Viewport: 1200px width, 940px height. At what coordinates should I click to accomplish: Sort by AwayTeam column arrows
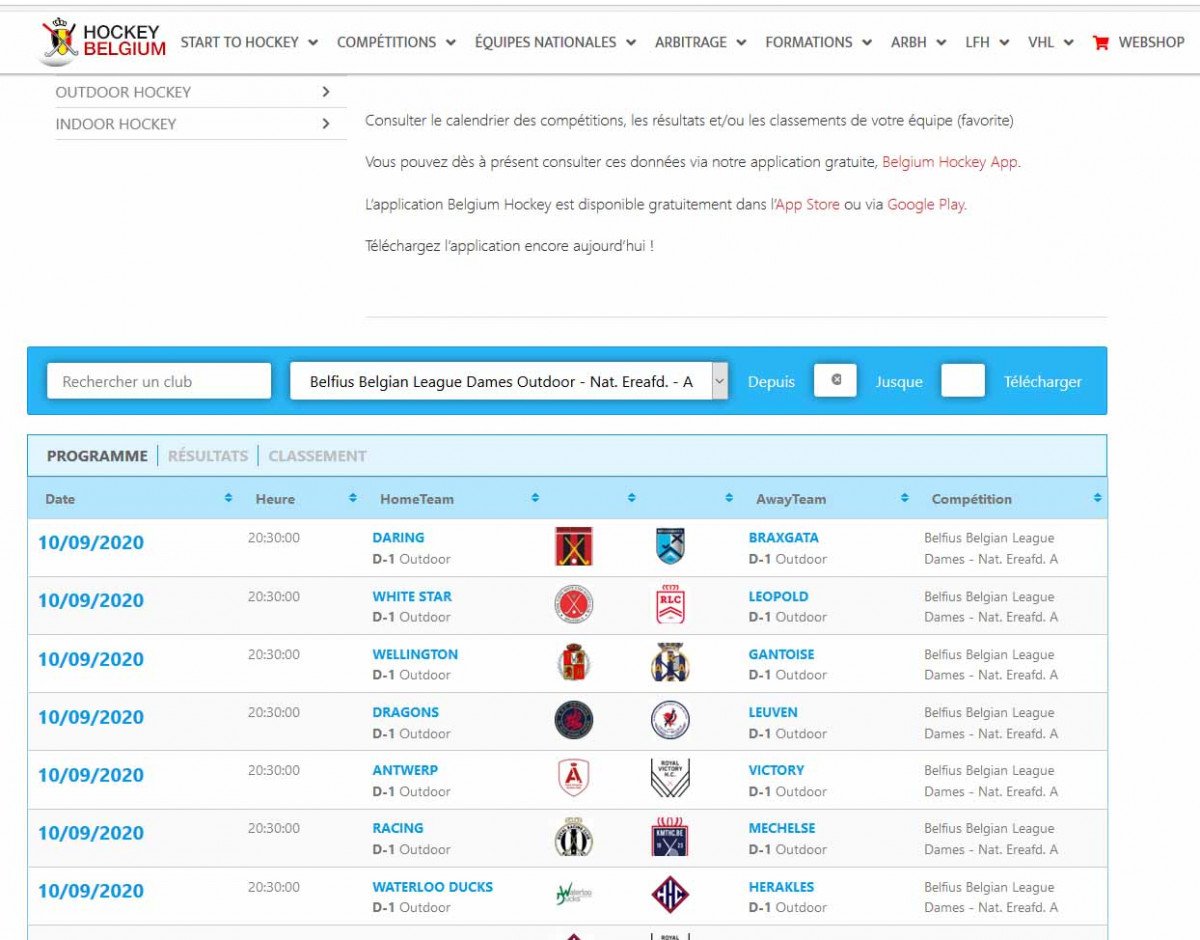pyautogui.click(x=904, y=498)
